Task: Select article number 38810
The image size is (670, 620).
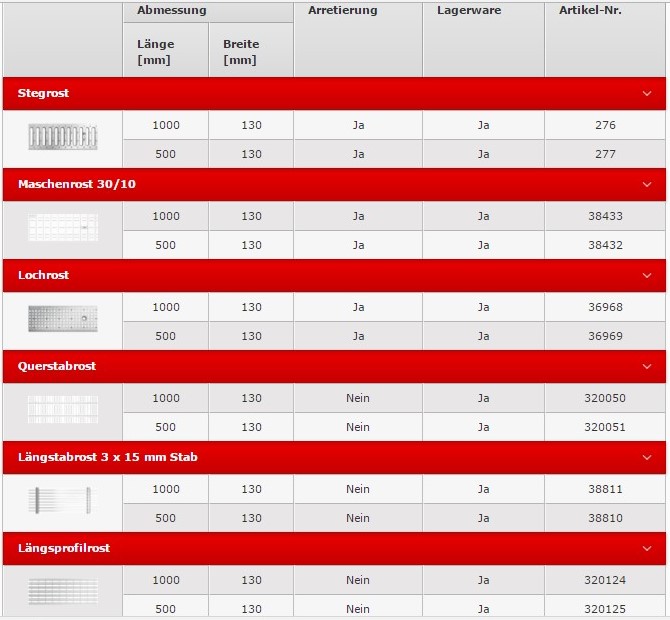Action: (x=605, y=518)
